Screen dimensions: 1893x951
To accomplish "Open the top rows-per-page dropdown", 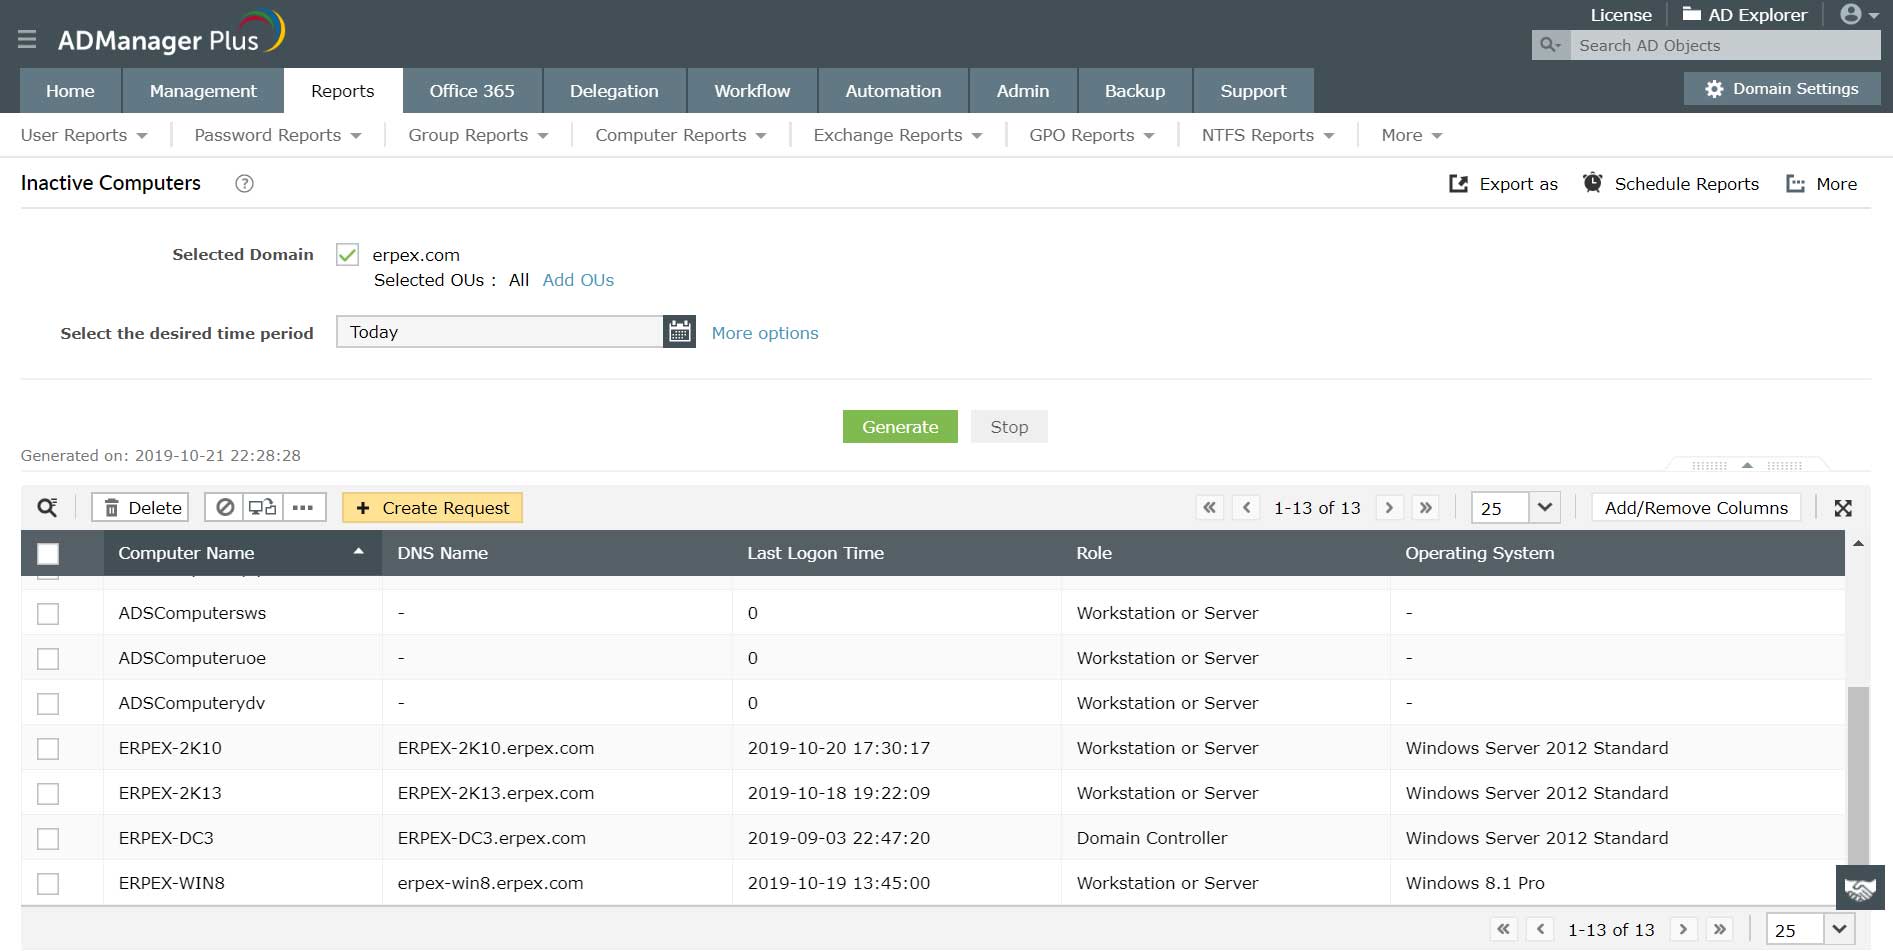I will [1544, 507].
